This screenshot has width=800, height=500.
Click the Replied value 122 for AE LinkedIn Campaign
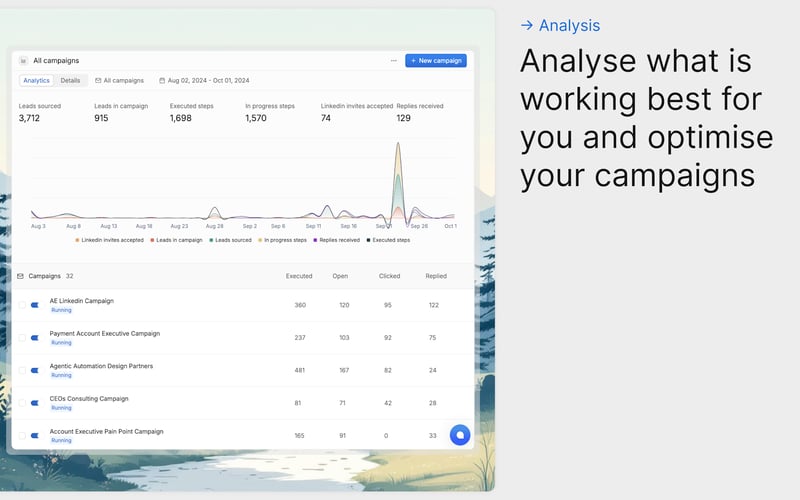point(434,305)
